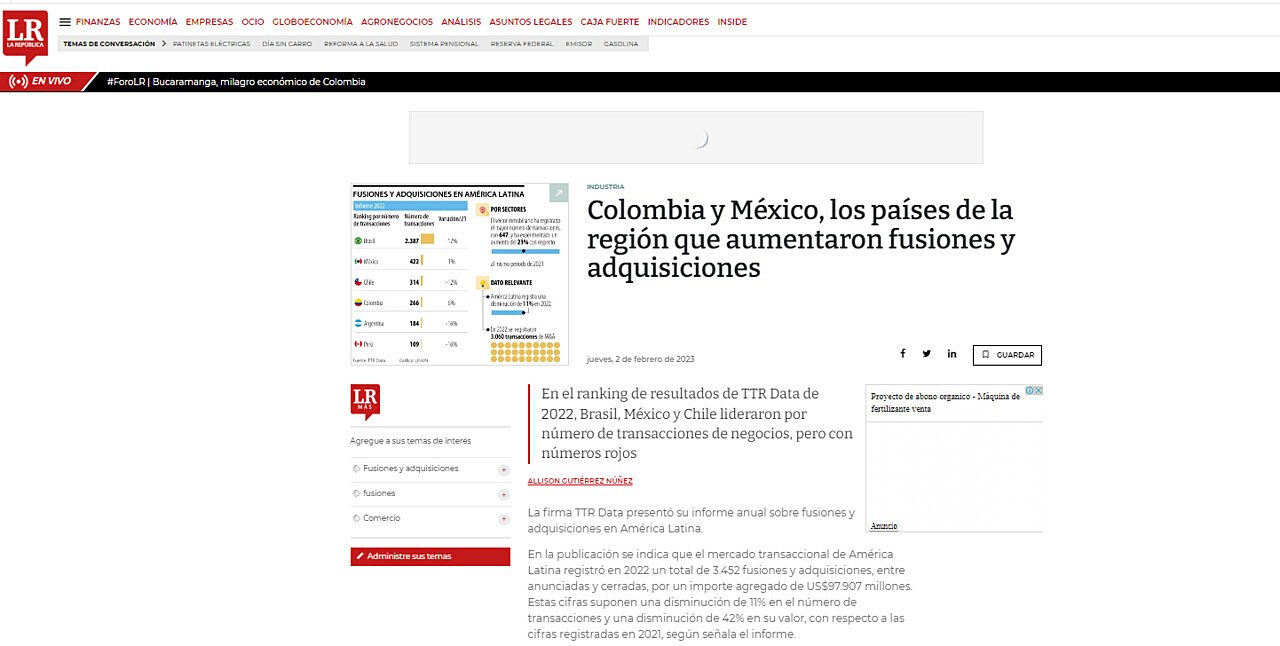Viewport: 1280px width, 646px height.
Task: Open author link Allison Gutiérrez Núñez
Action: [580, 481]
